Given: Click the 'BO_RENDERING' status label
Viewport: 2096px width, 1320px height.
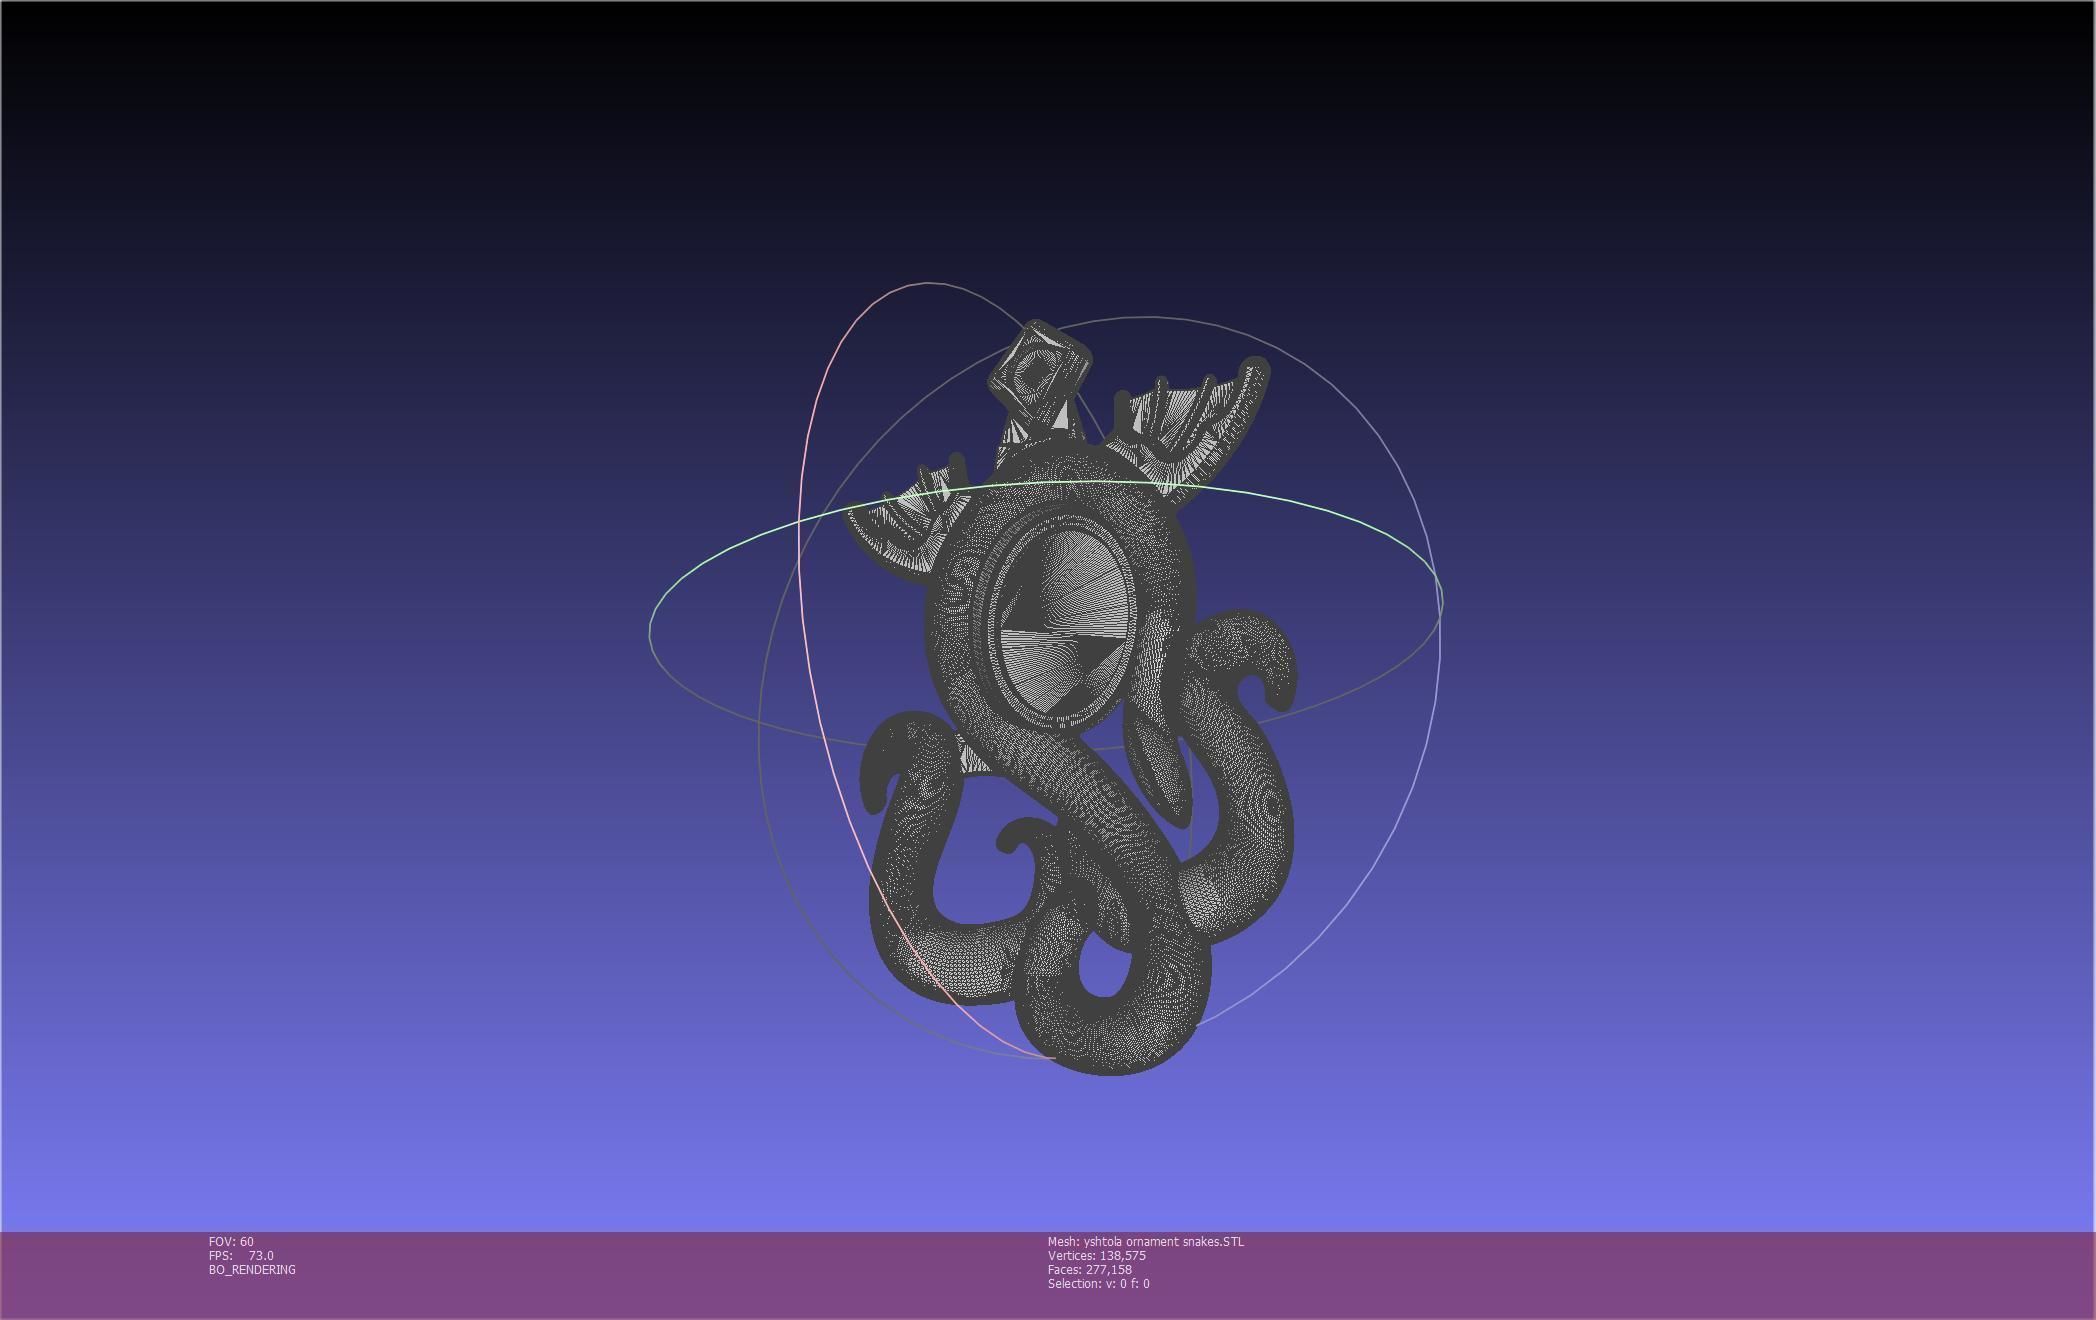Looking at the screenshot, I should coord(252,1270).
